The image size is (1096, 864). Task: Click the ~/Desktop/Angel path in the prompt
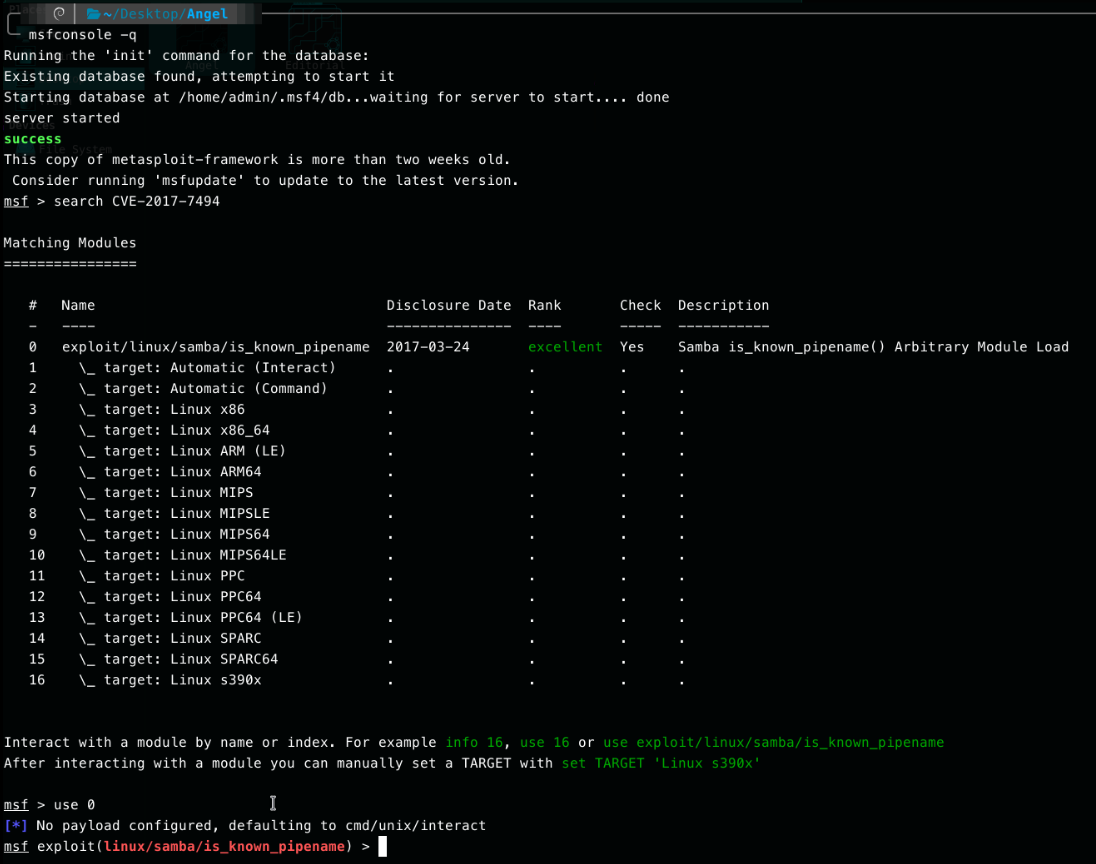point(165,13)
